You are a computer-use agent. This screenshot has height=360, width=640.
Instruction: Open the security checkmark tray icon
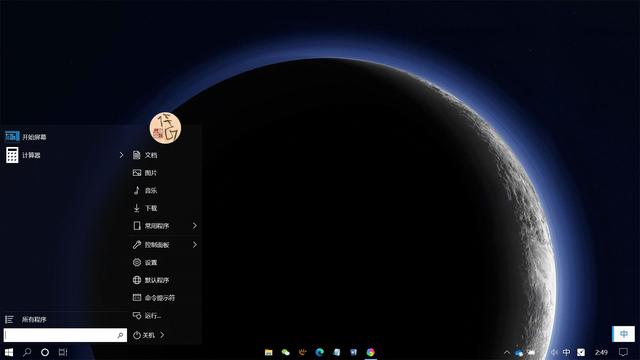point(581,352)
